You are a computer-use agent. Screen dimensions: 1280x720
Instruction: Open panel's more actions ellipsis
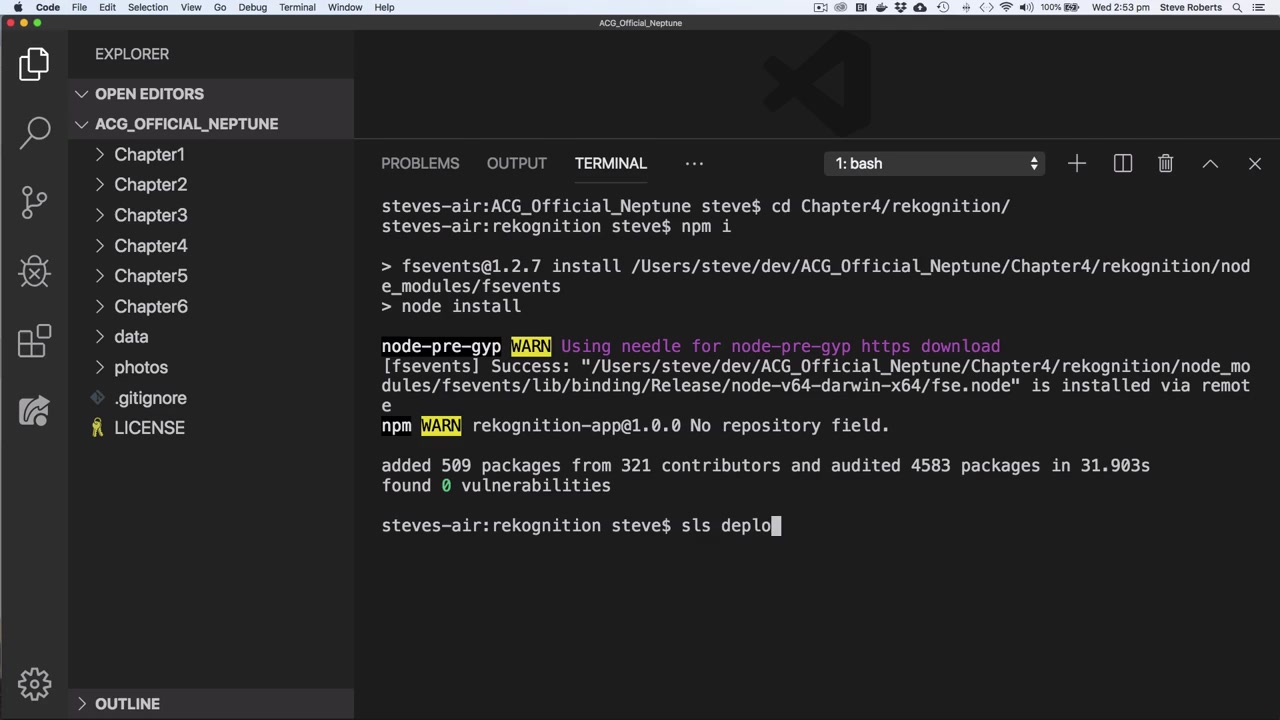(694, 163)
